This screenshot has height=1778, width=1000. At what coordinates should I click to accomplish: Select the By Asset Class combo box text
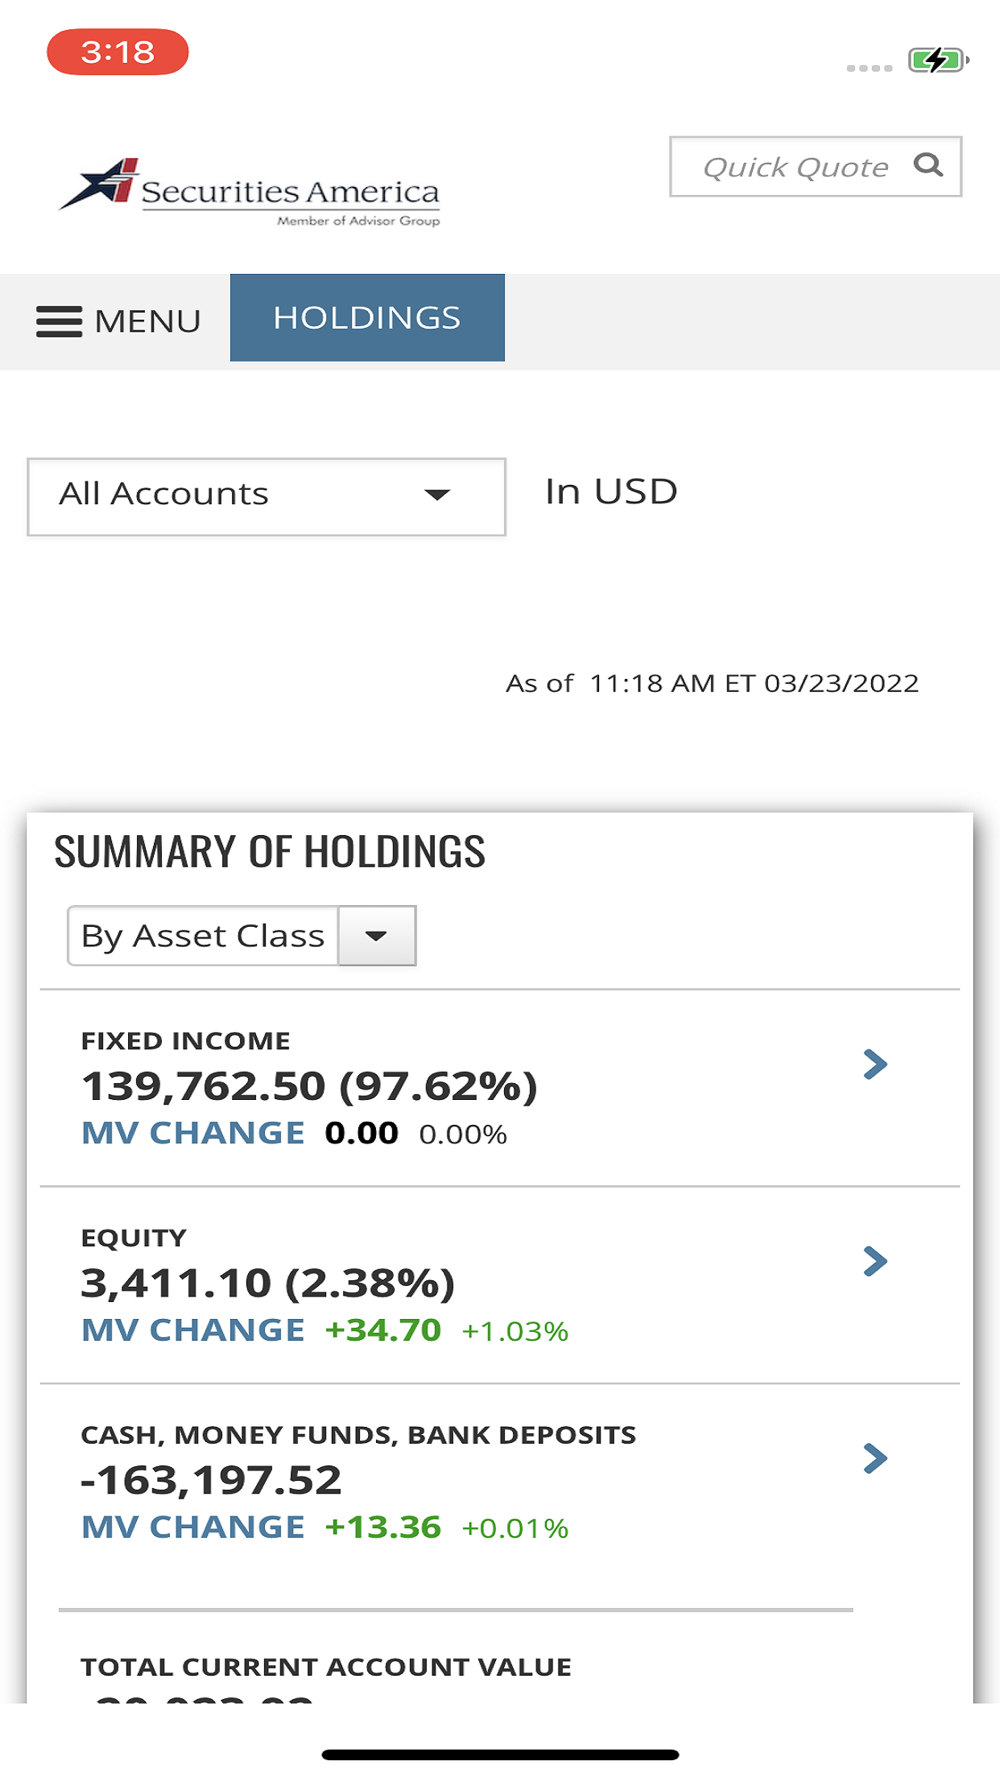(203, 936)
